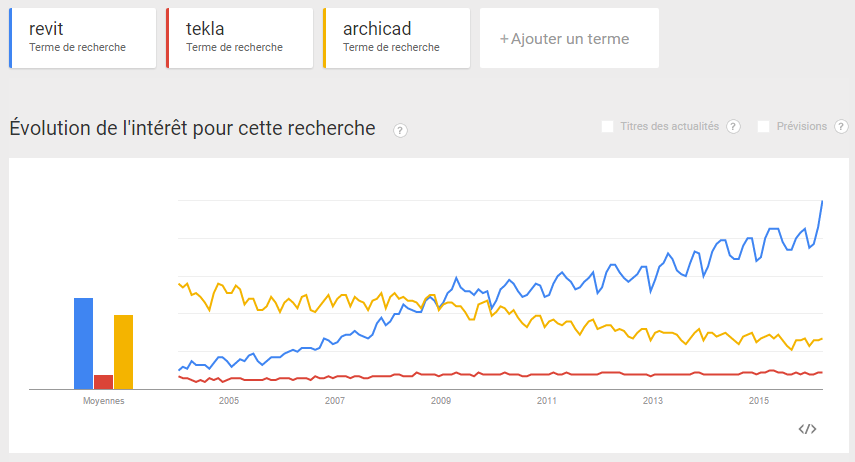
Task: Click the red tekla average bar
Action: click(103, 381)
